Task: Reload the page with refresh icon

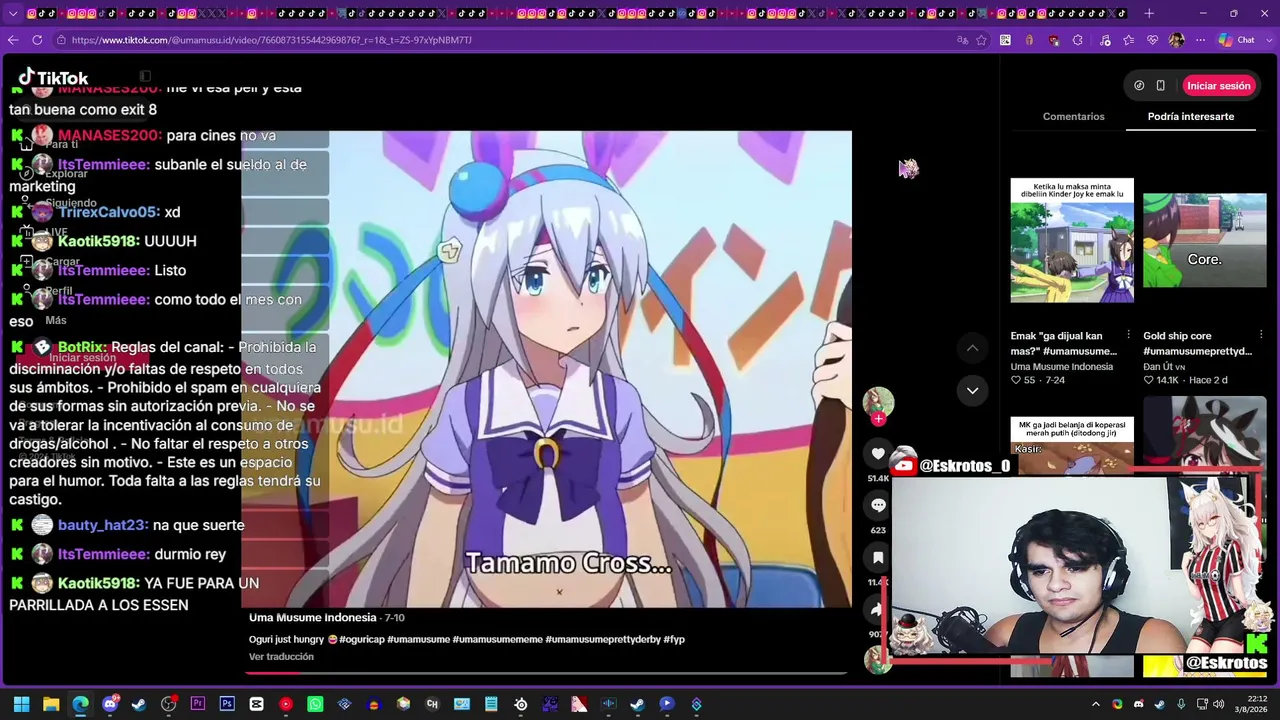Action: coord(37,40)
